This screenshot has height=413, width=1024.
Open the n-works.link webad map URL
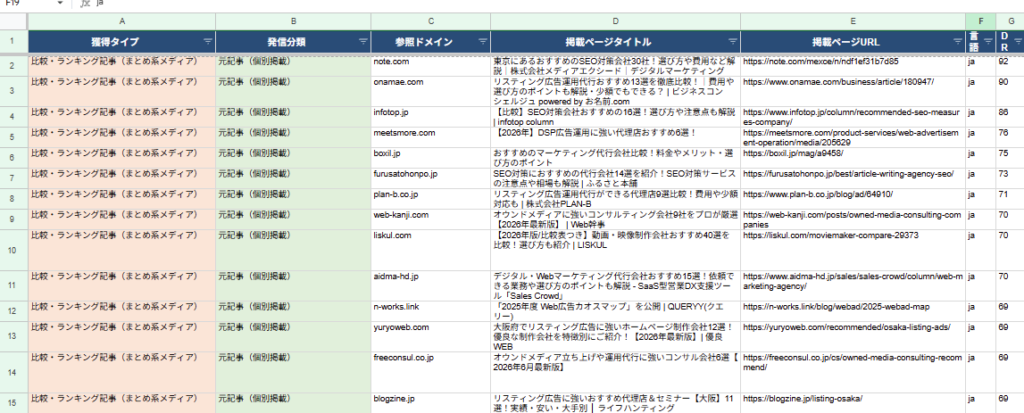(x=837, y=306)
